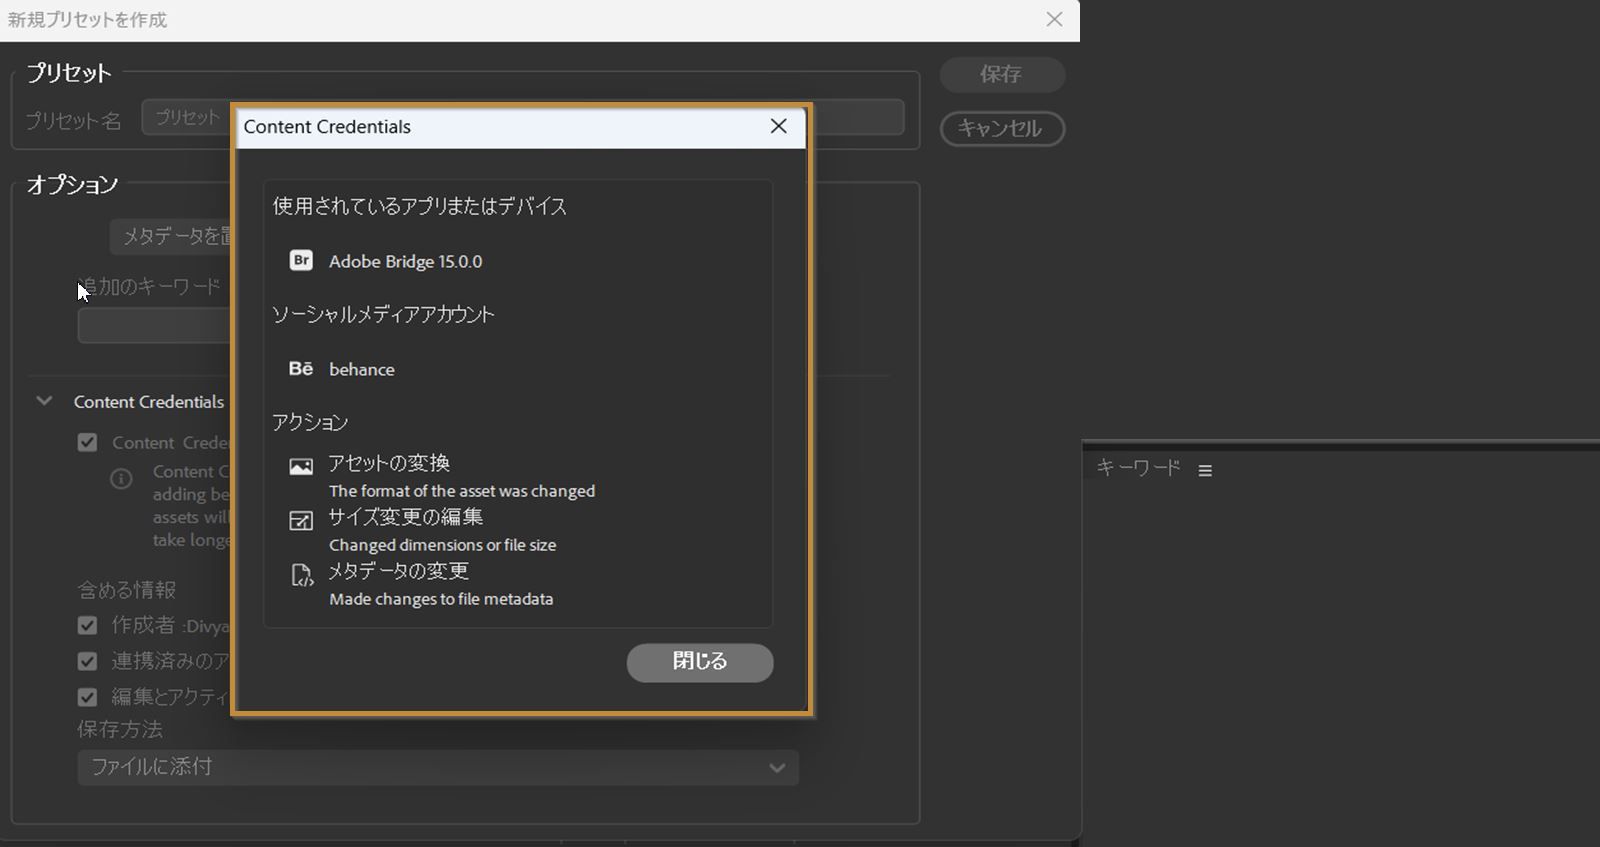This screenshot has height=847, width=1600.
Task: Open the ファイルに添付 save method dropdown
Action: tap(438, 767)
